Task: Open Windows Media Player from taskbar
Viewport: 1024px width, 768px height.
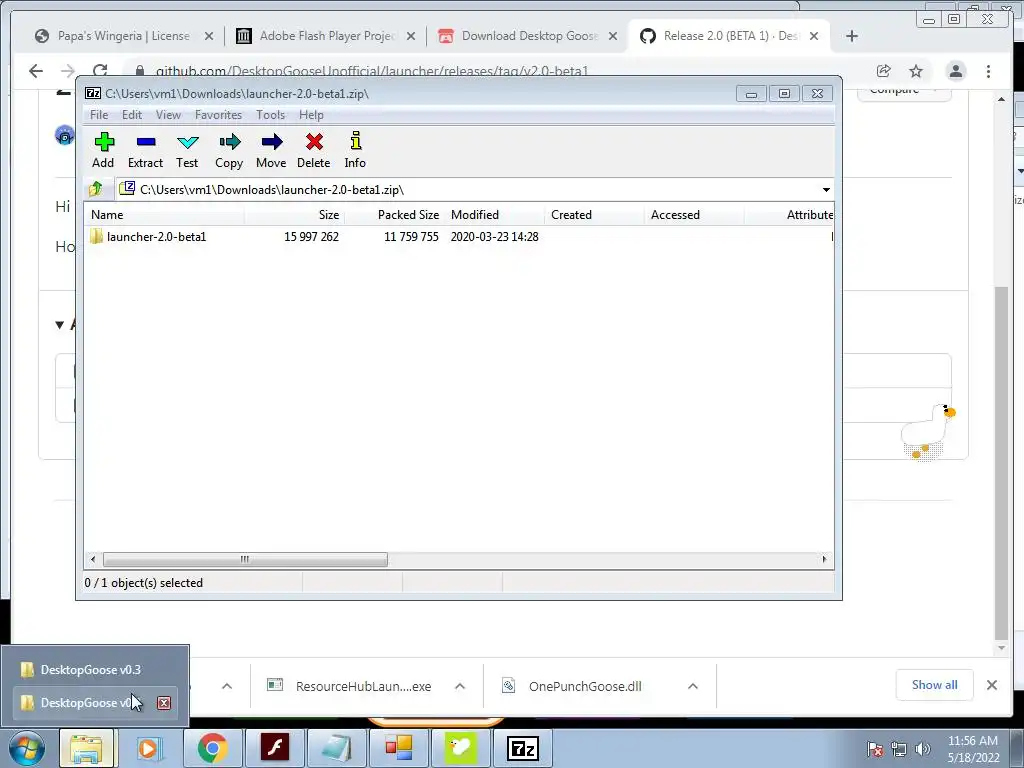Action: 148,748
